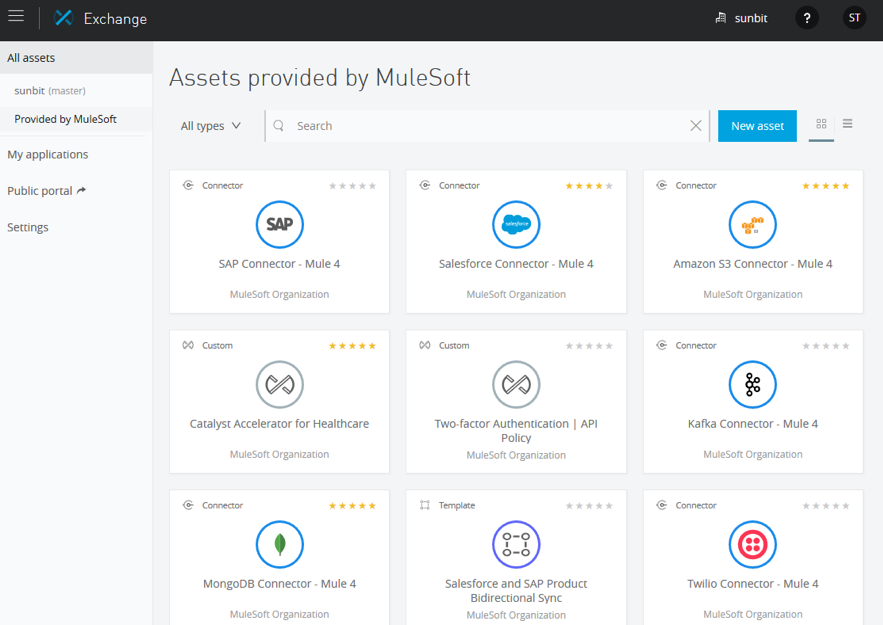Click the Assets provided by MuleSoft heading
The height and width of the screenshot is (625, 883).
pyautogui.click(x=320, y=78)
